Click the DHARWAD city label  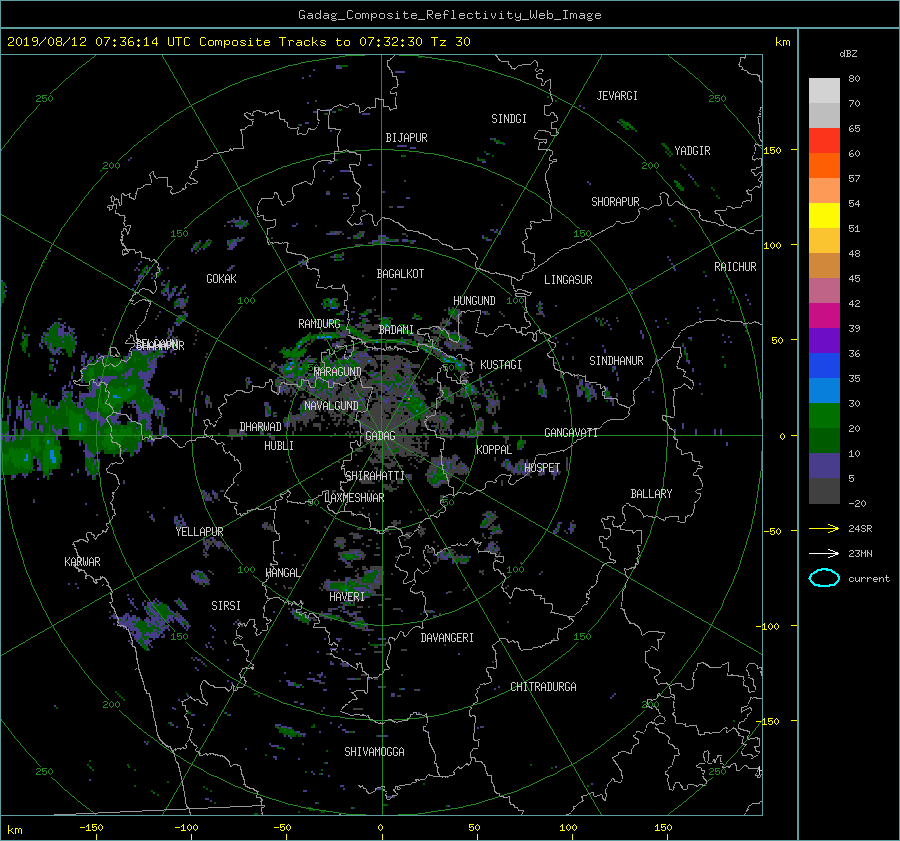point(260,427)
